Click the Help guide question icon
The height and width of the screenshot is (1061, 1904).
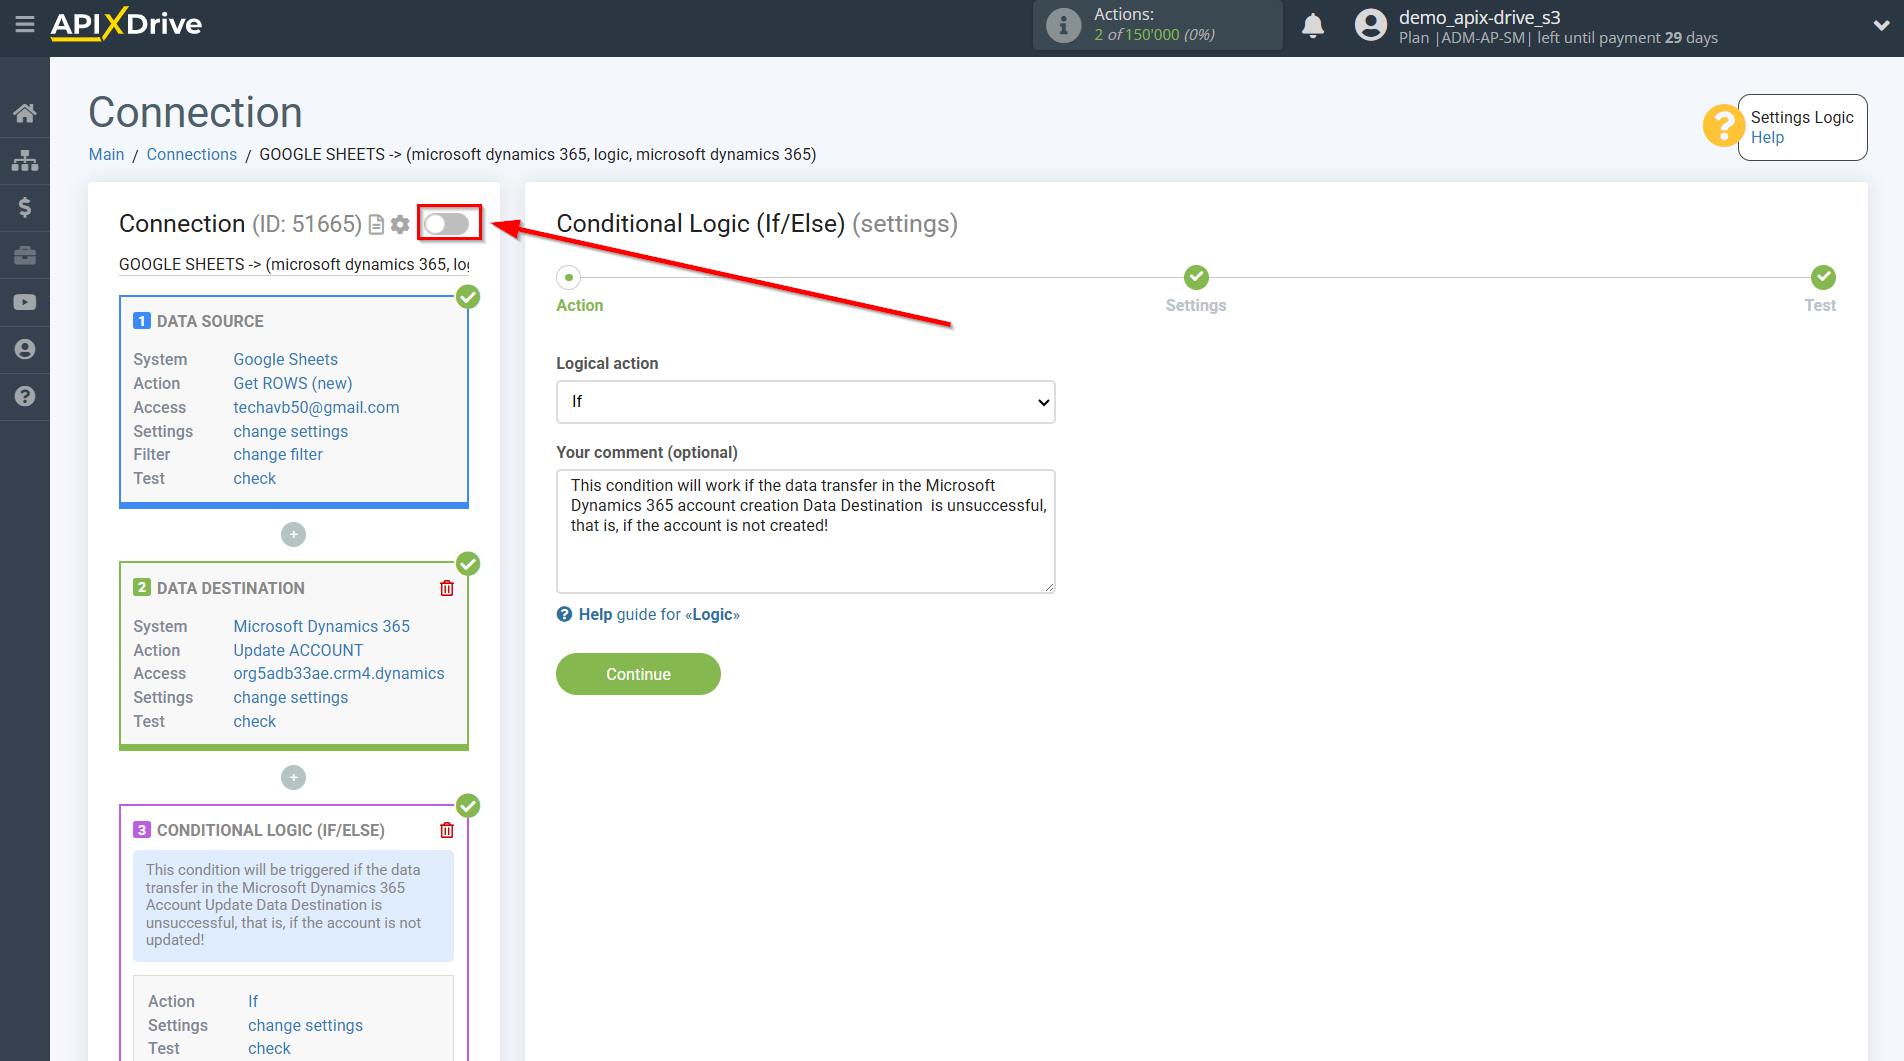(x=565, y=614)
